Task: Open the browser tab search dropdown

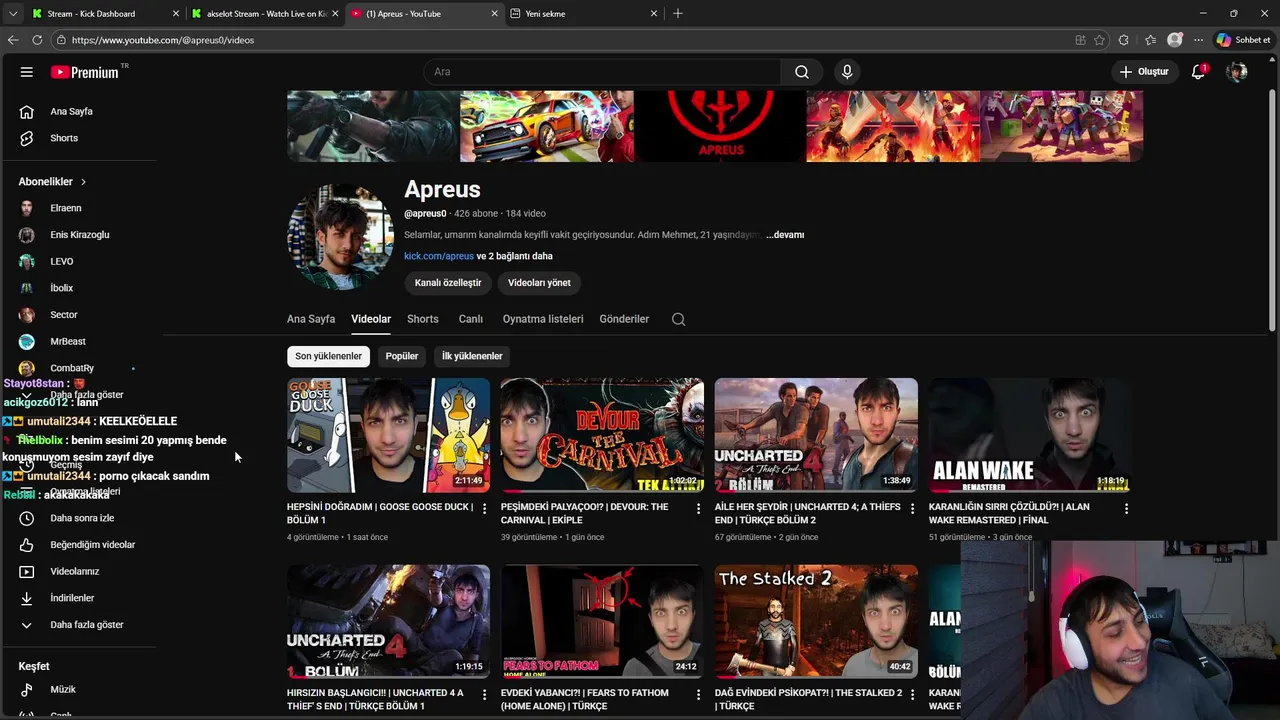Action: pyautogui.click(x=13, y=14)
